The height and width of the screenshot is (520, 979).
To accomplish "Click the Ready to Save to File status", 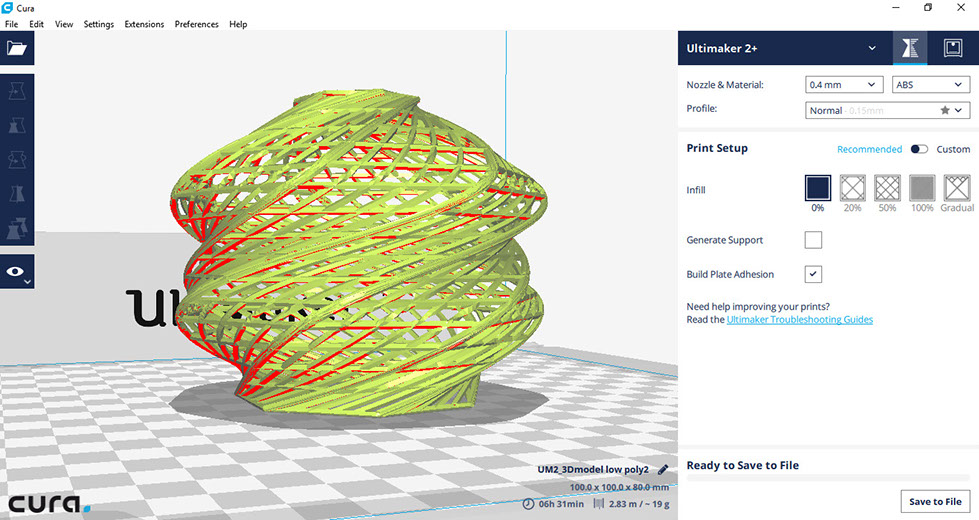I will (742, 465).
